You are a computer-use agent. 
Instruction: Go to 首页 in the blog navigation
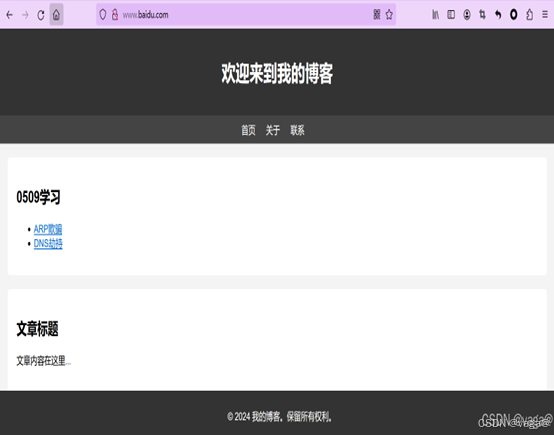pyautogui.click(x=248, y=130)
